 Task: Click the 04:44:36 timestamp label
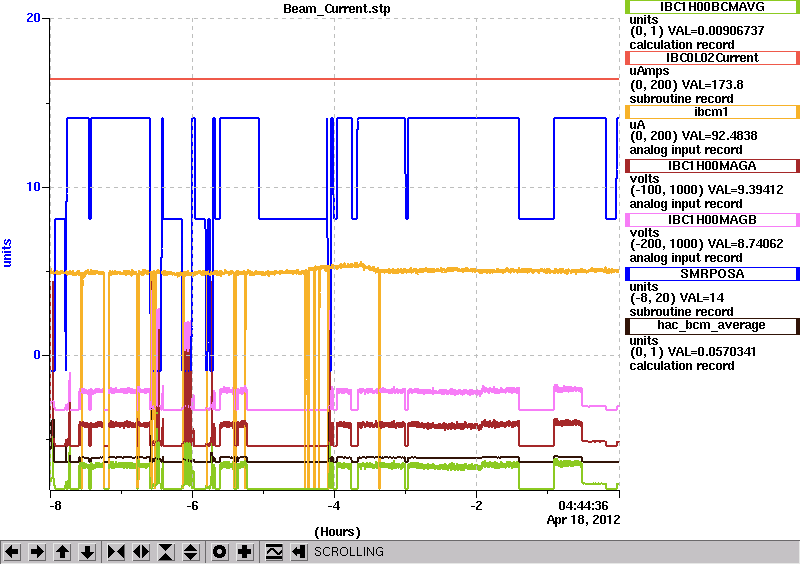[x=583, y=506]
